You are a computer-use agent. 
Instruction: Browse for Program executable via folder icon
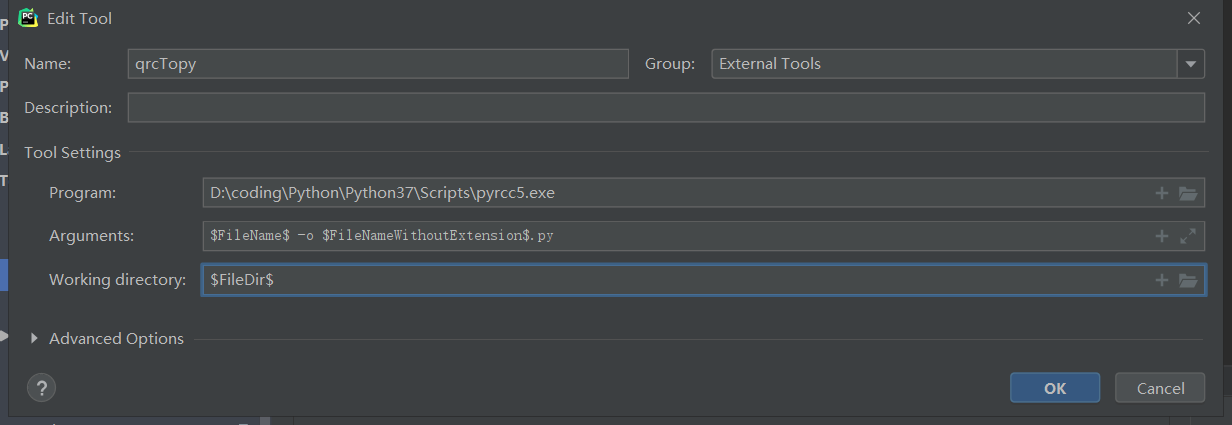[1188, 193]
